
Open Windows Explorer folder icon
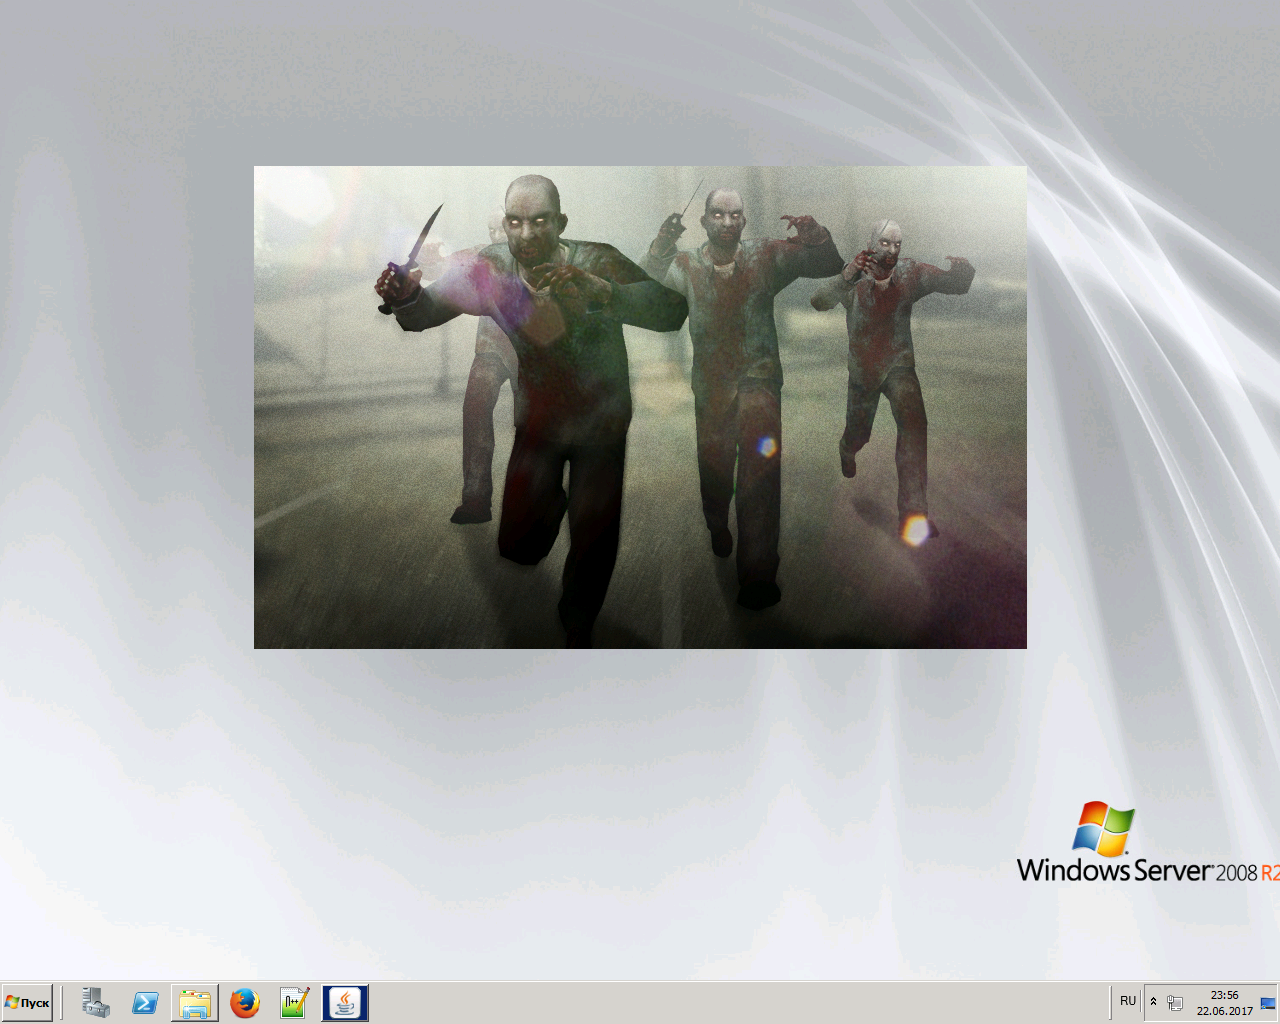point(195,1003)
